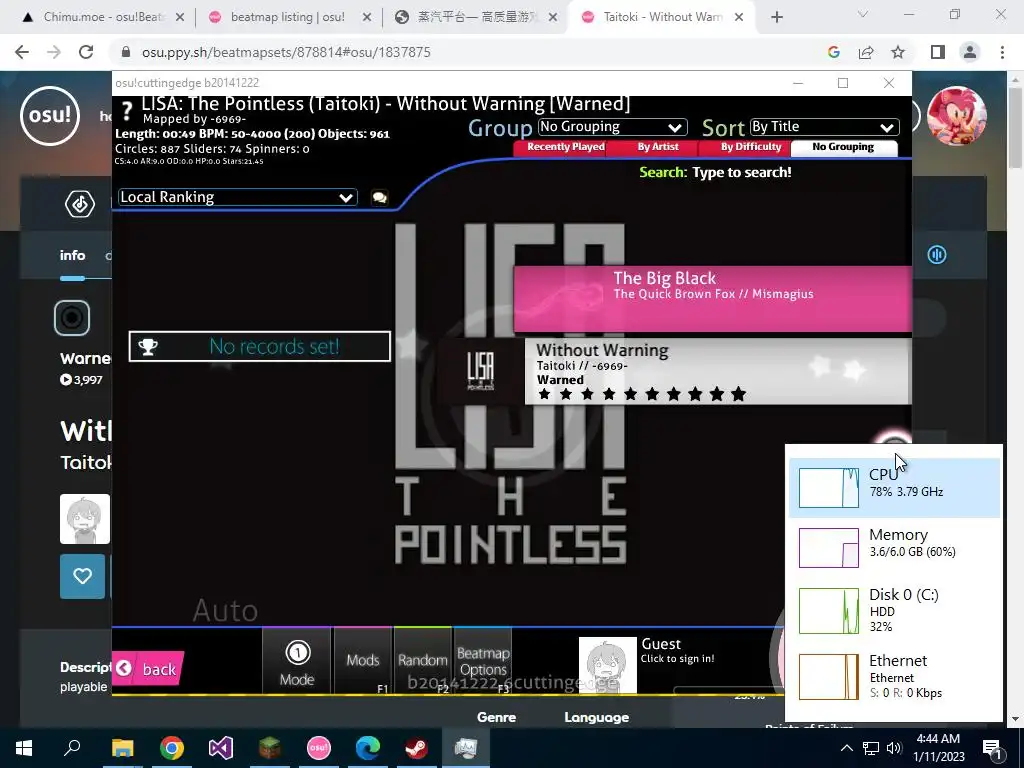Switch to the beatmap listing browser tab
Viewport: 1024px width, 768px height.
(x=287, y=17)
